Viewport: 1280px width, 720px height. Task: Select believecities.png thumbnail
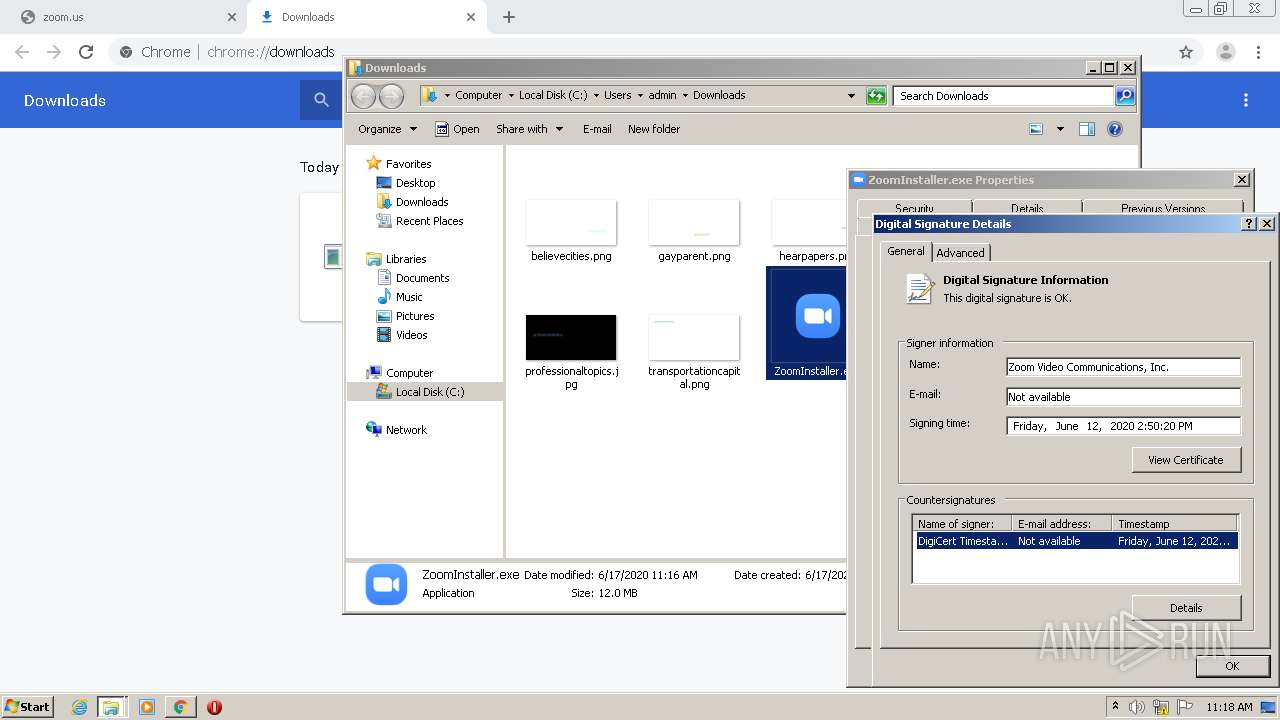571,223
